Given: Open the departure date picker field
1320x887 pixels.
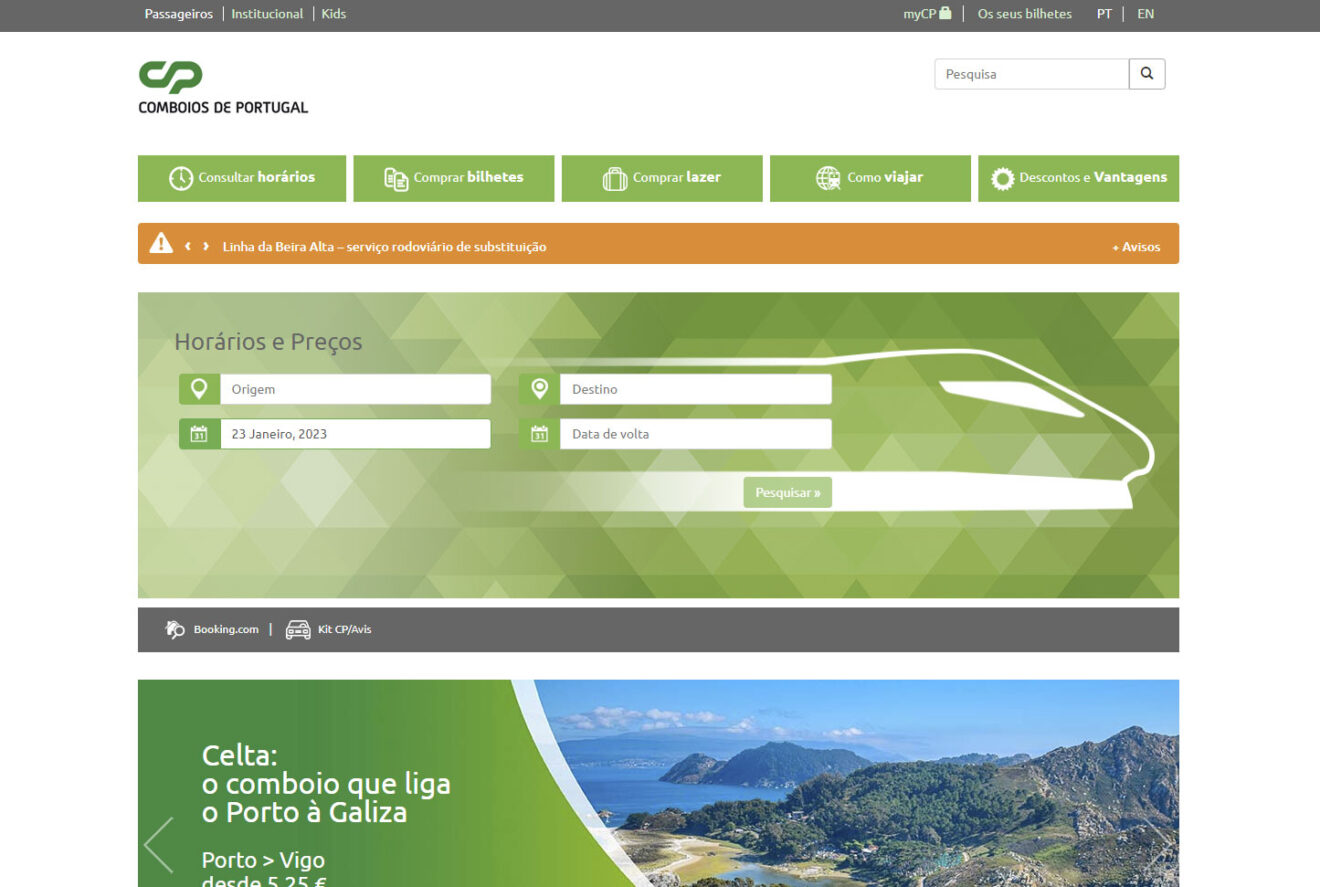Looking at the screenshot, I should point(355,434).
